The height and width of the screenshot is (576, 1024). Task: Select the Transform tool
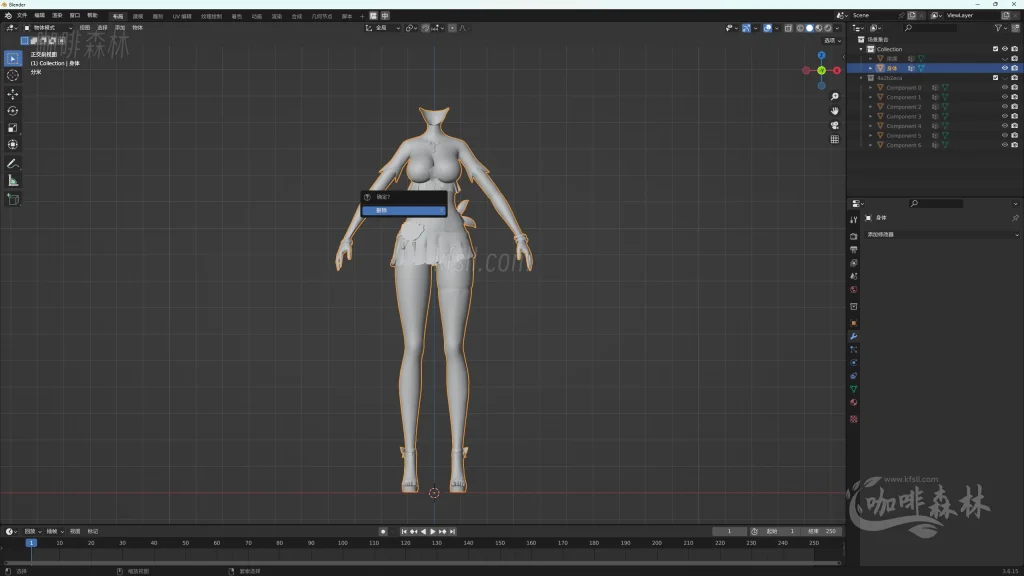click(12, 145)
